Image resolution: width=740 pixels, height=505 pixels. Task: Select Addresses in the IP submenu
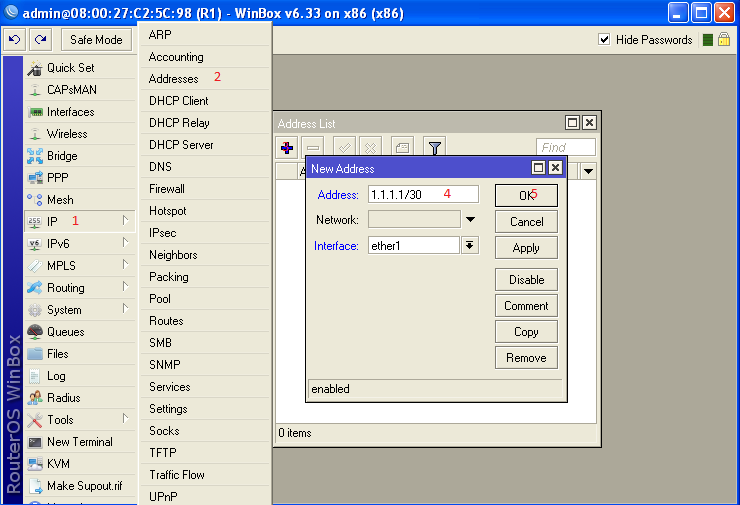[x=205, y=79]
